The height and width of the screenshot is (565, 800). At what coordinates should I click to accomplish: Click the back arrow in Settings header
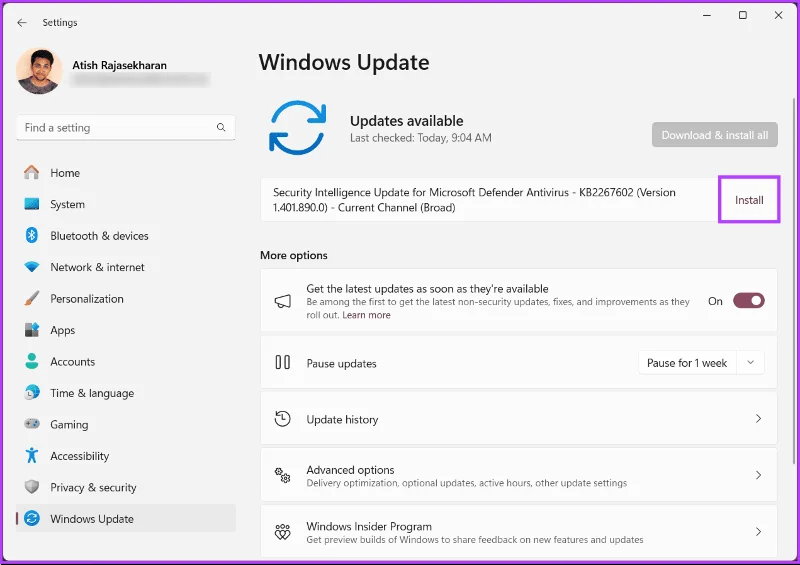[x=21, y=22]
